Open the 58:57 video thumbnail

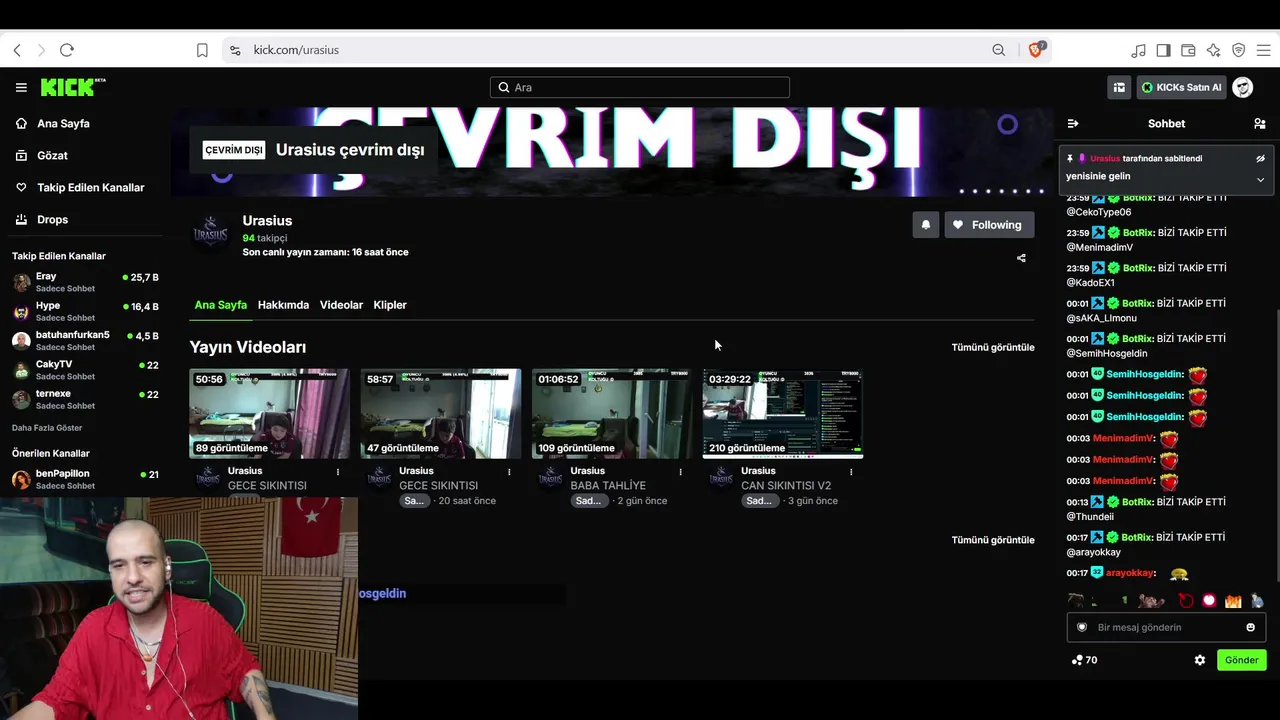(441, 414)
